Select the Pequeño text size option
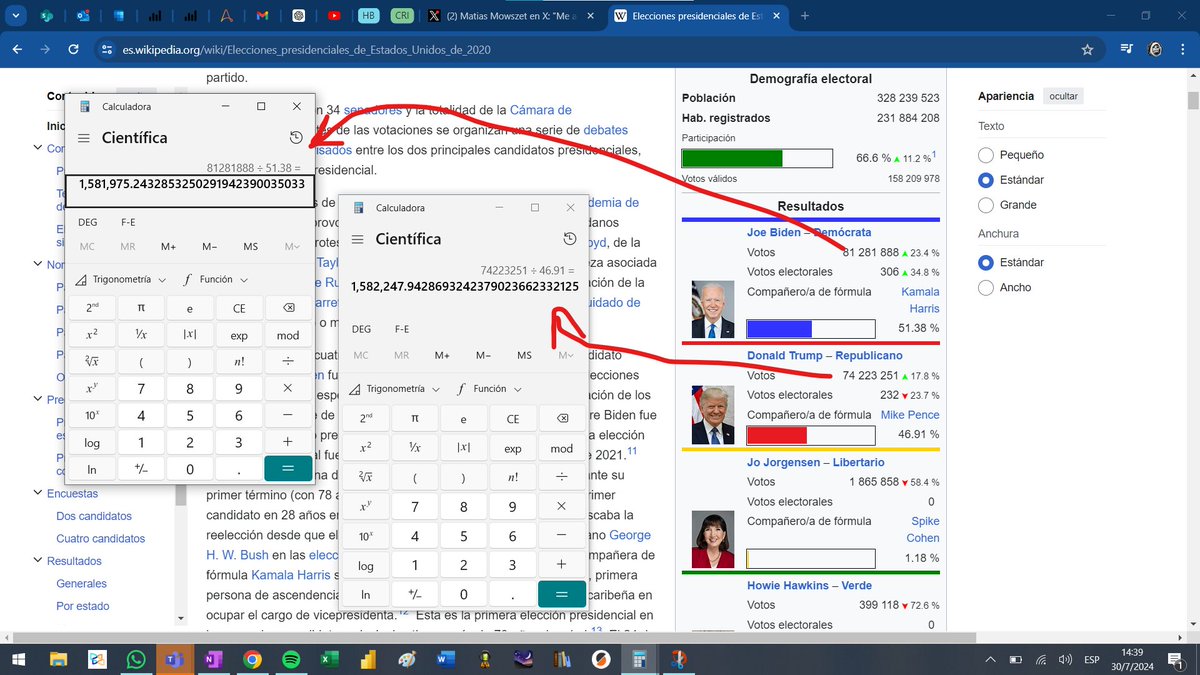This screenshot has height=675, width=1200. tap(986, 155)
